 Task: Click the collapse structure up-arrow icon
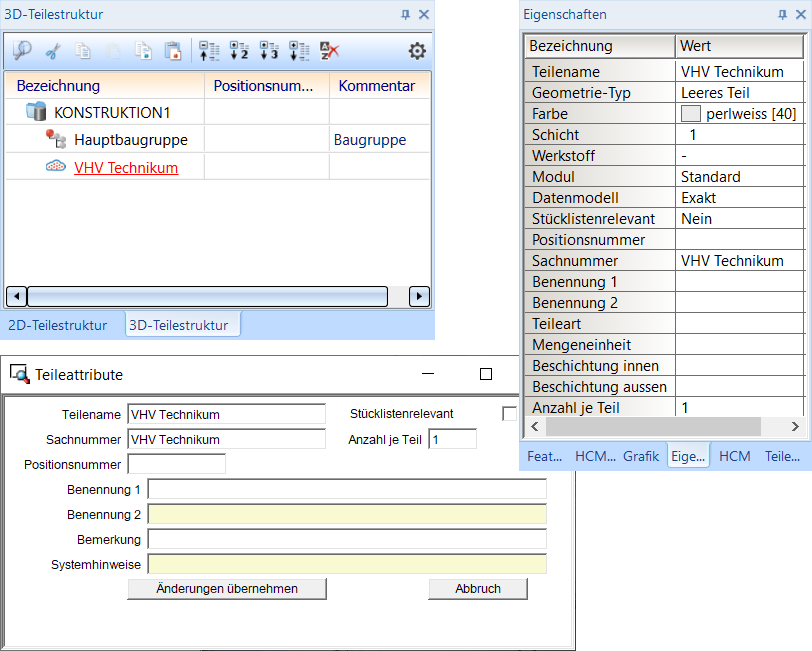point(209,51)
